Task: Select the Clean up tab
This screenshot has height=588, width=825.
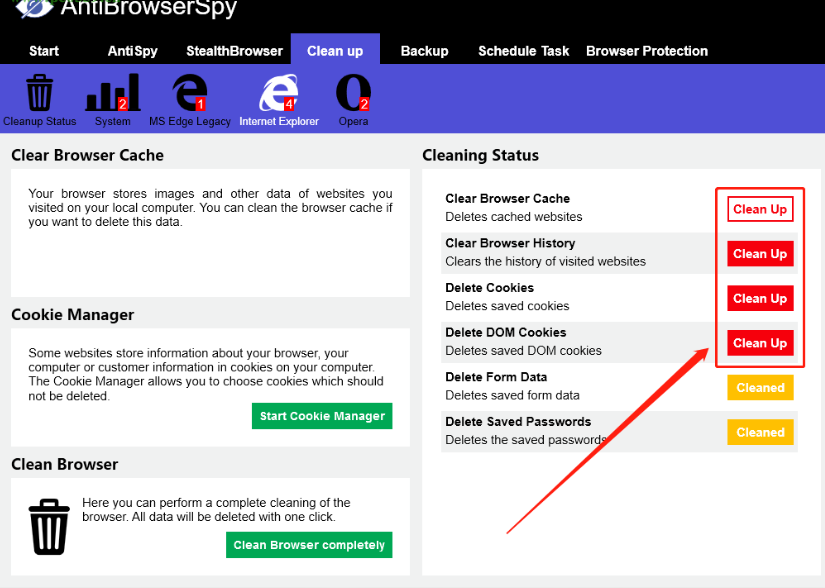Action: pyautogui.click(x=335, y=51)
